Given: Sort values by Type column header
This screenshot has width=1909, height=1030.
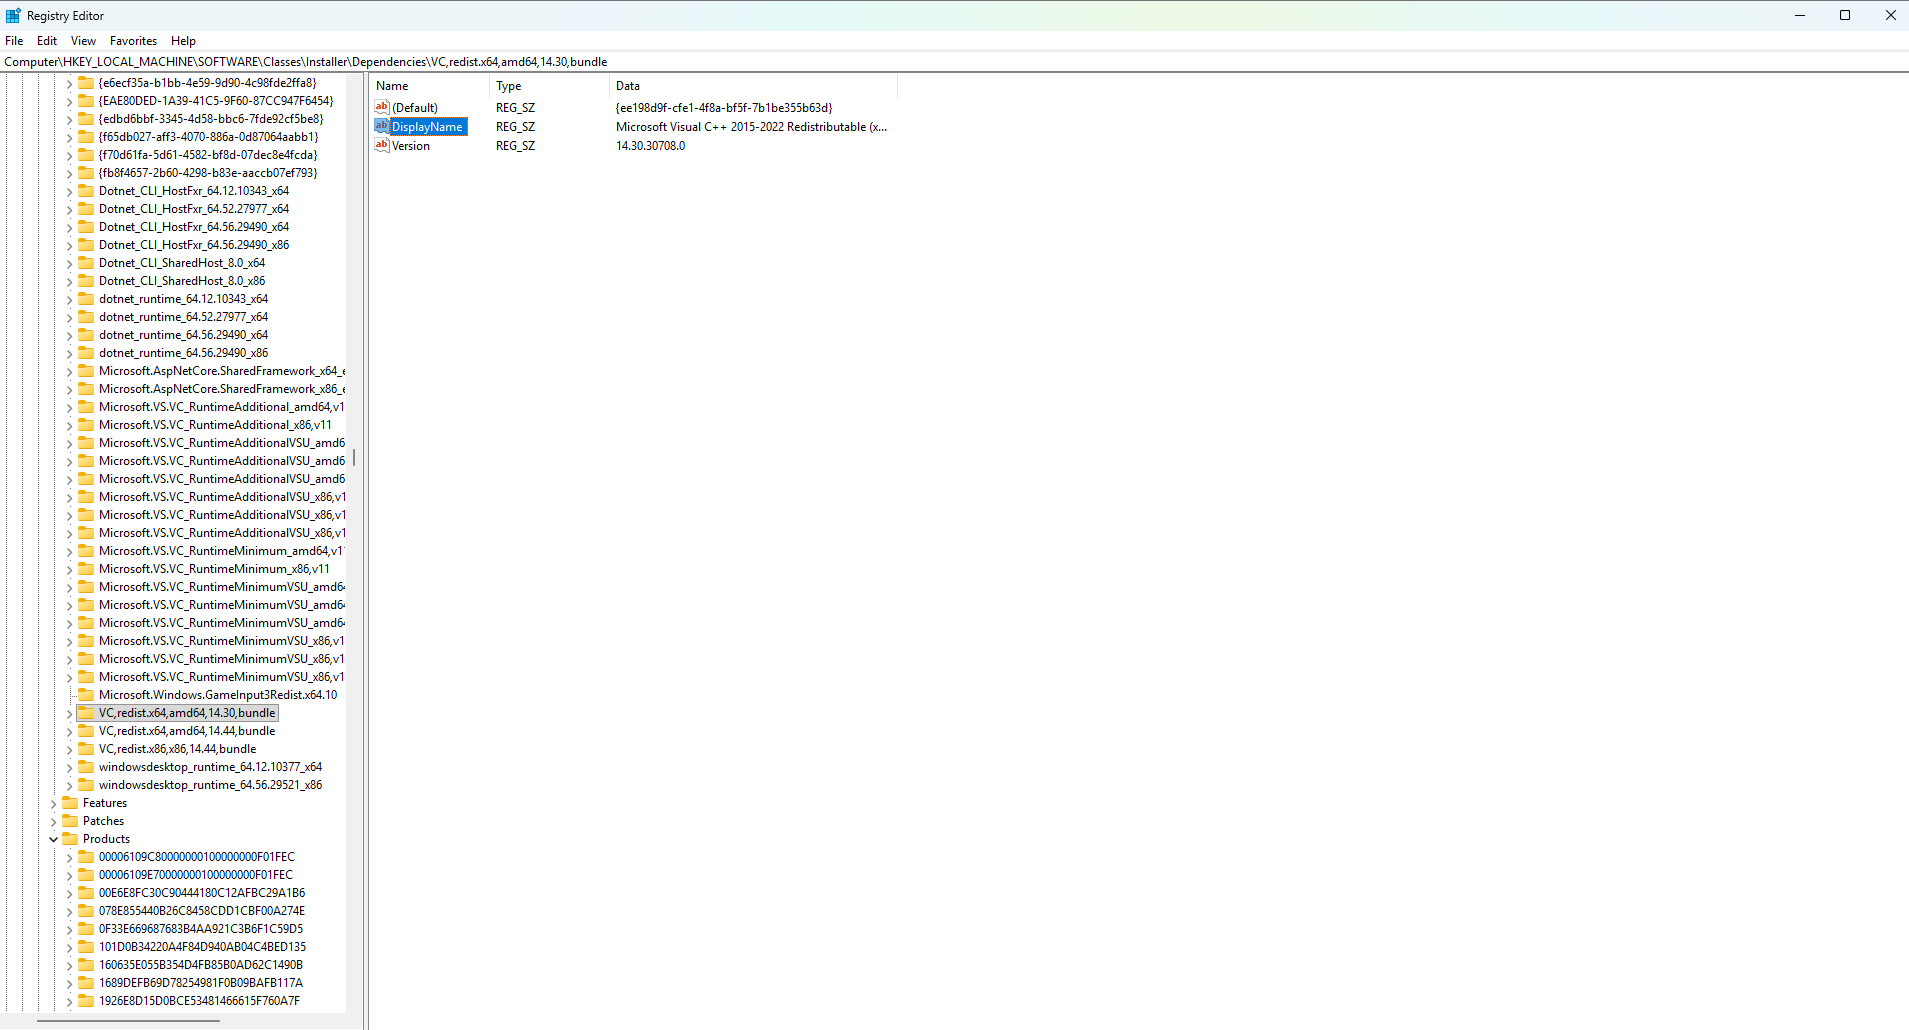Looking at the screenshot, I should (550, 86).
